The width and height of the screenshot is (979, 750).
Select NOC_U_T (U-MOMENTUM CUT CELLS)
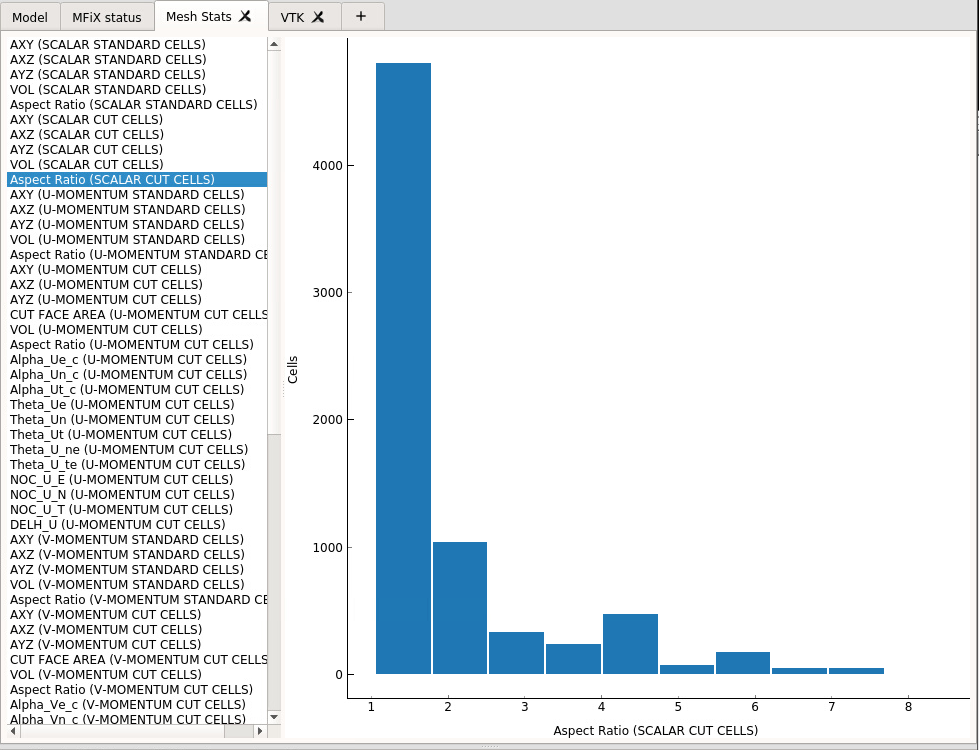(122, 510)
